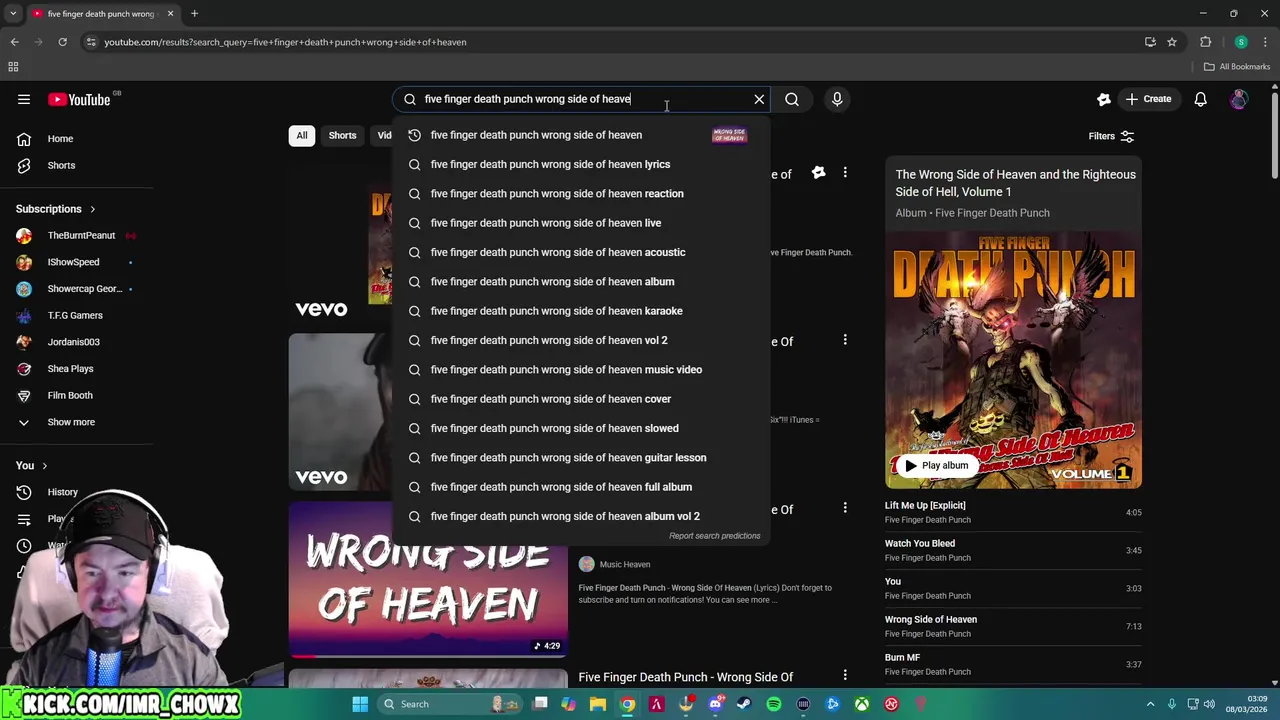
Task: Choose the 'wrong side of heaven live' suggestion
Action: 581,223
